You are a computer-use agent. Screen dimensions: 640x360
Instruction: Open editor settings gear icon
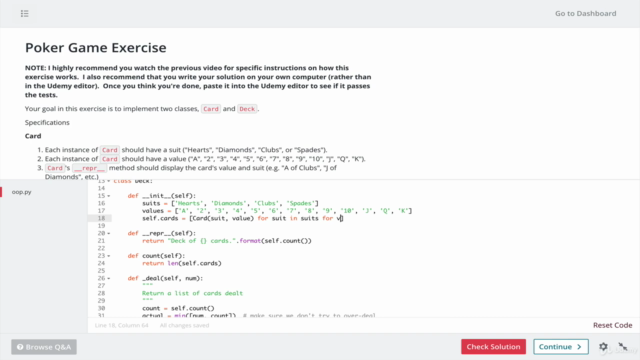(x=603, y=347)
